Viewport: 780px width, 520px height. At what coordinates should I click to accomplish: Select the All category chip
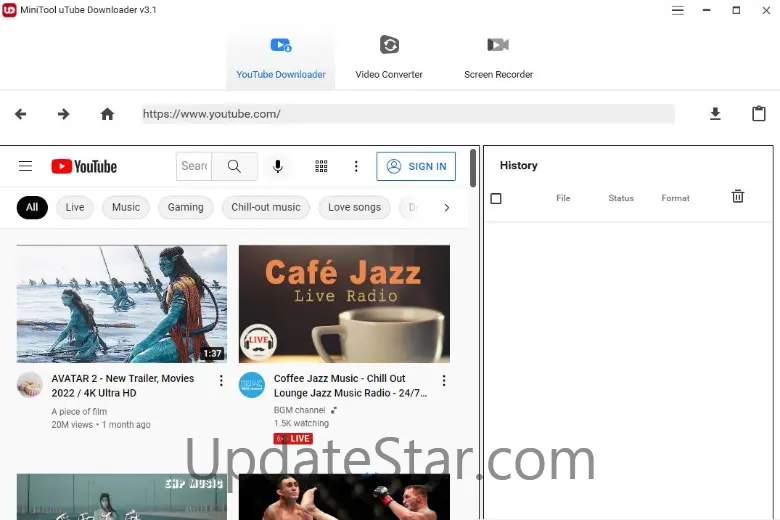pos(32,208)
